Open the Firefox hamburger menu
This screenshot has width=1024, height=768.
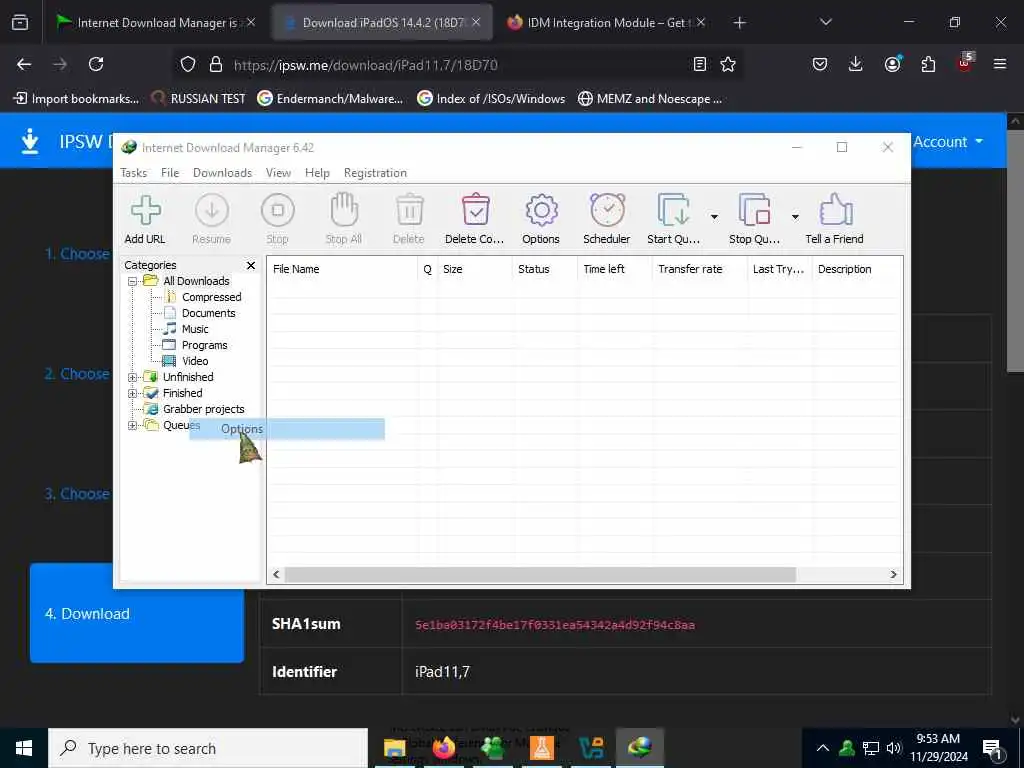coord(1000,64)
